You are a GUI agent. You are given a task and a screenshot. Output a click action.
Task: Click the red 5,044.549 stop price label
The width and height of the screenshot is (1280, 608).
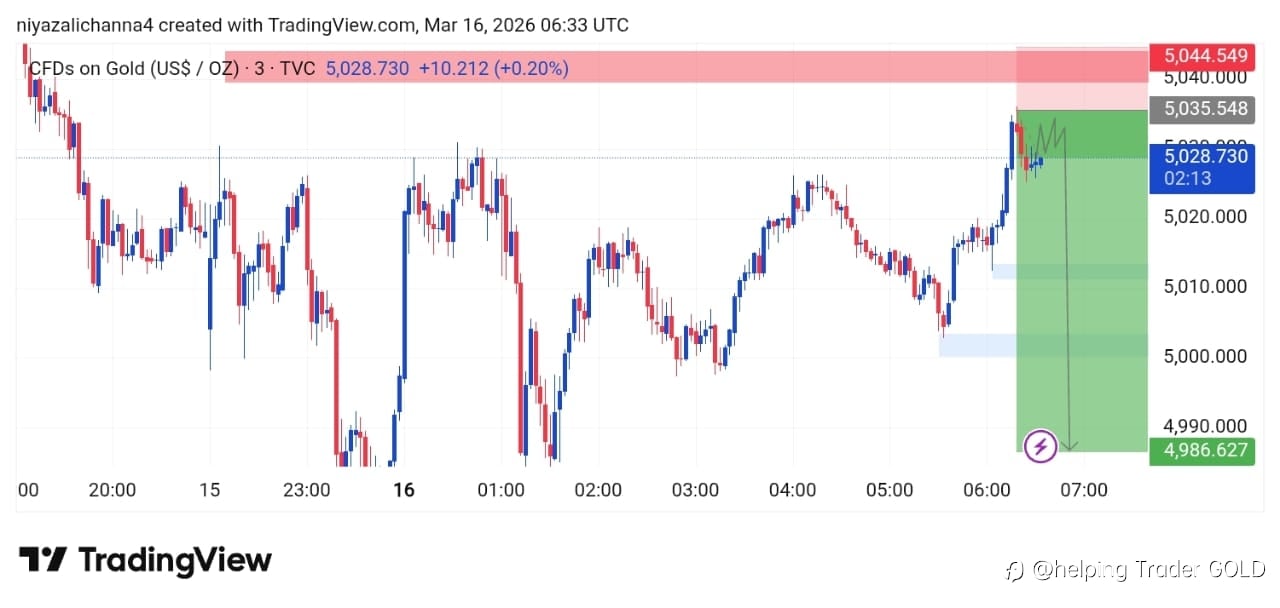tap(1198, 55)
